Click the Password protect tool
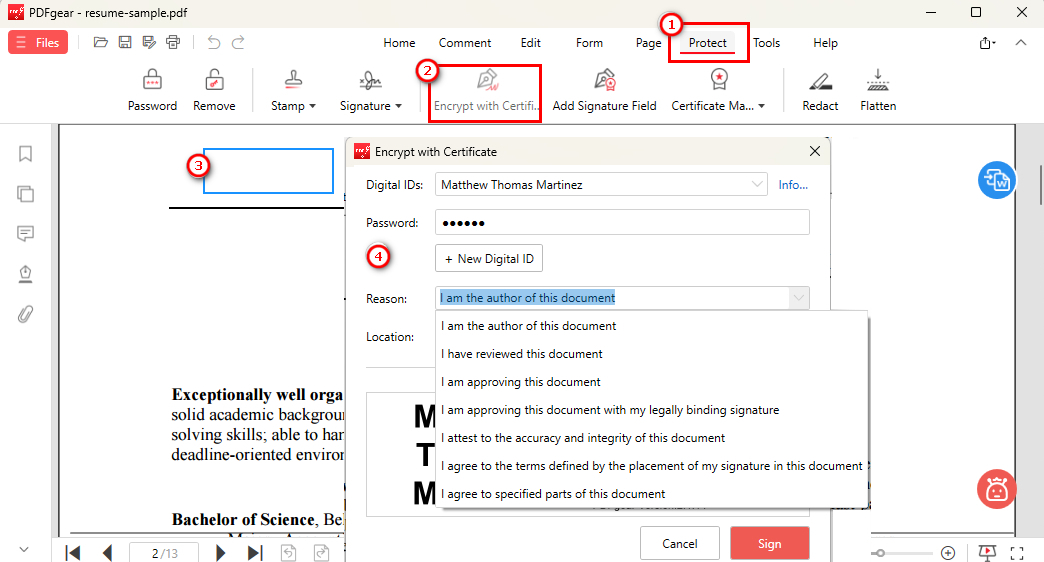1044x562 pixels. point(152,90)
